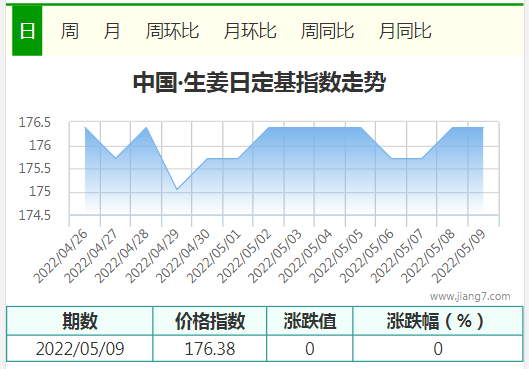Click x-axis label 2022/05/02
529x369 pixels.
[x=245, y=256]
